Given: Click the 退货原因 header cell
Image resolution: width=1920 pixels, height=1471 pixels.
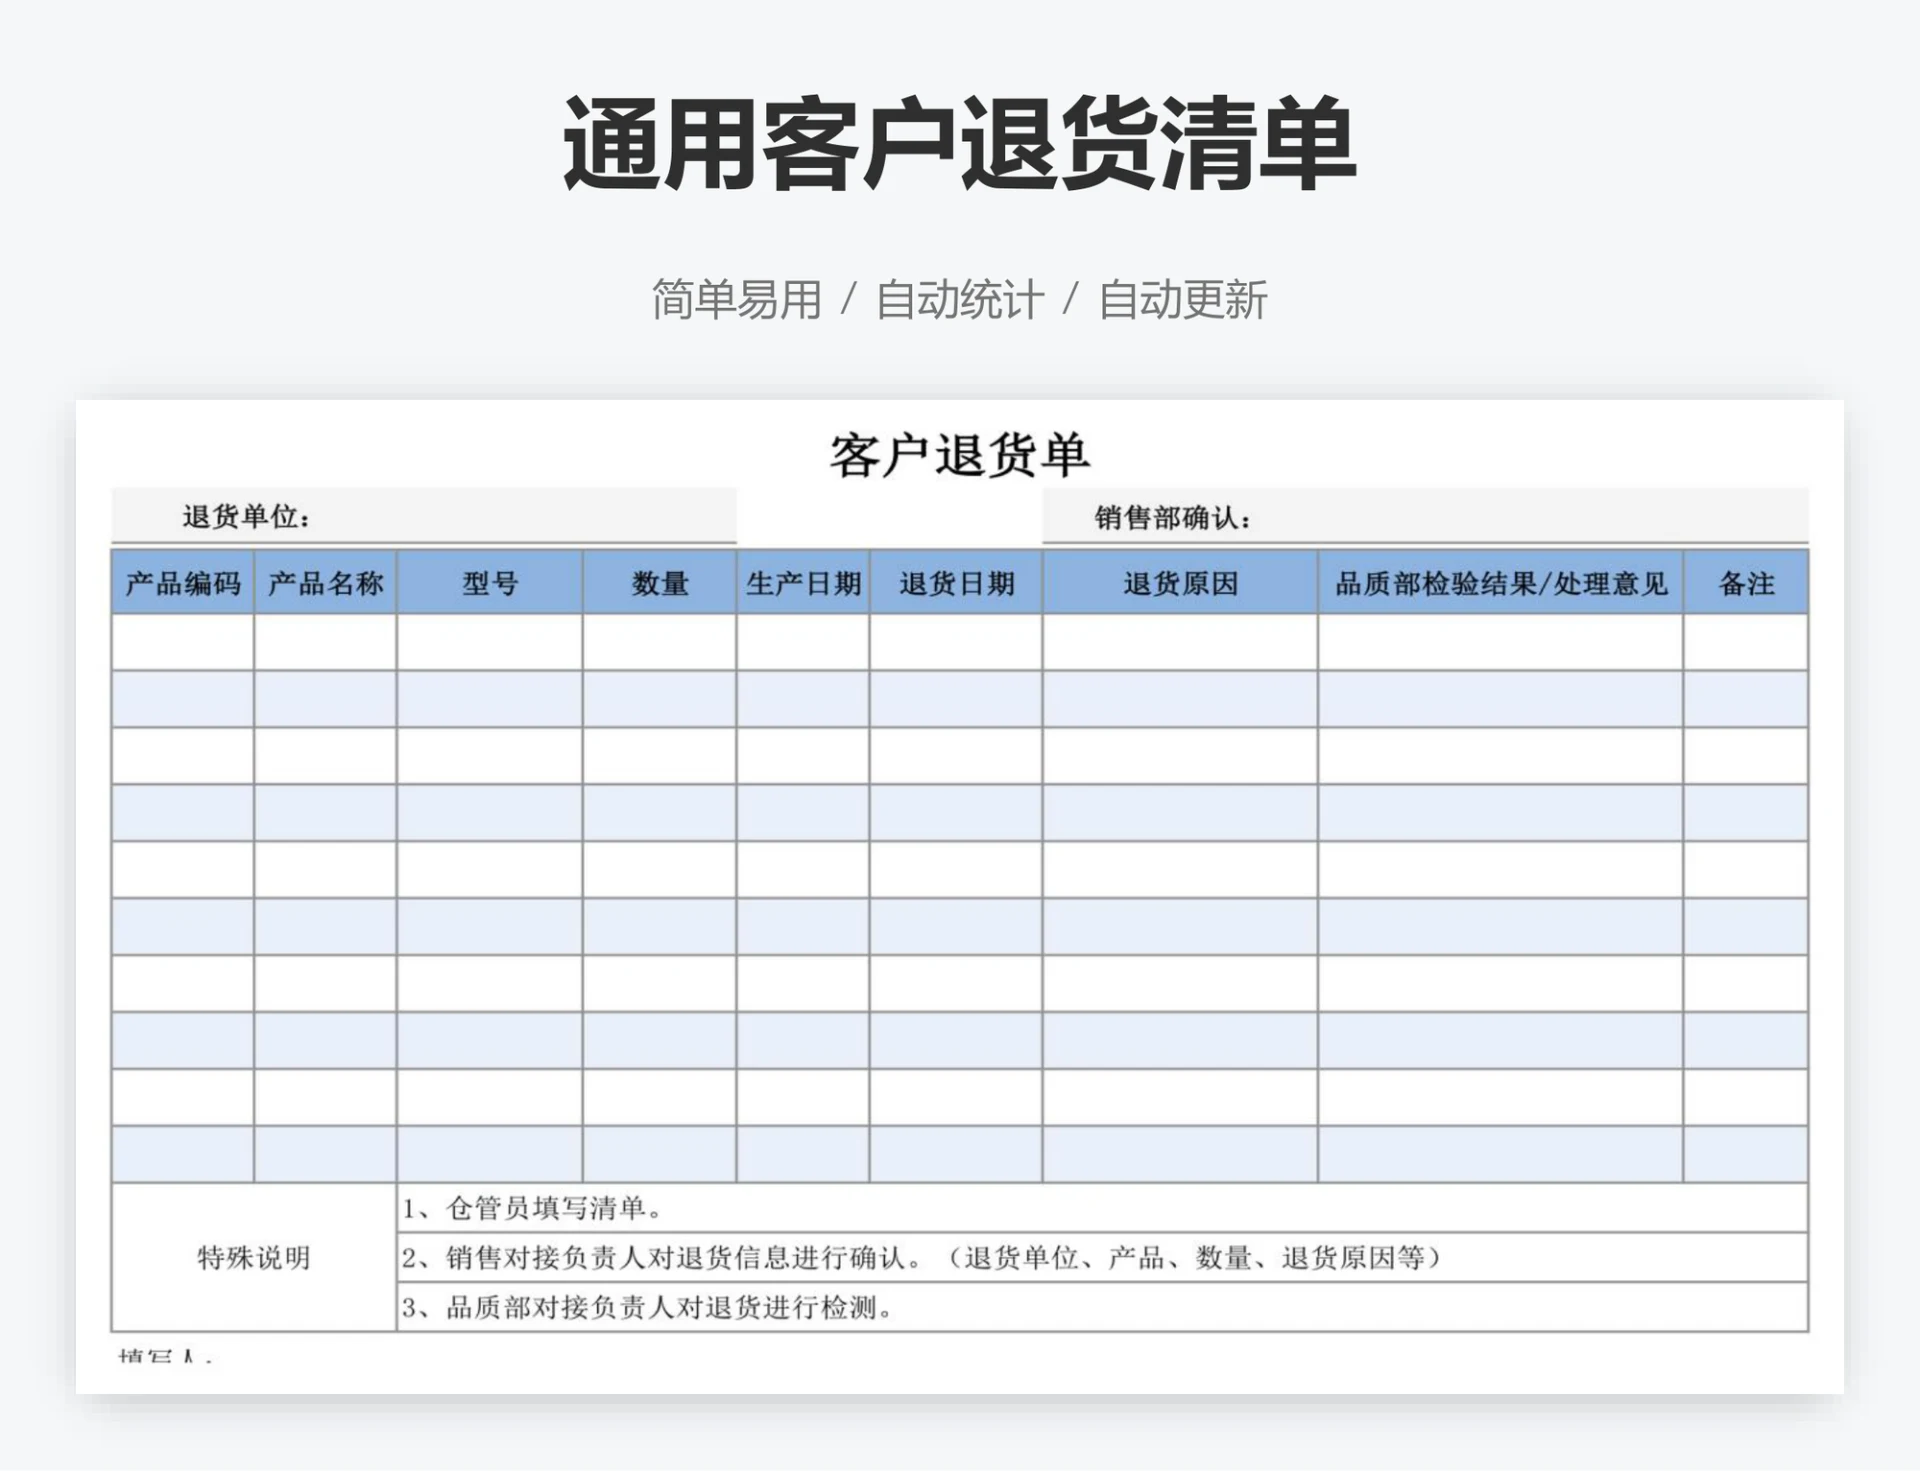Looking at the screenshot, I should coord(1180,583).
